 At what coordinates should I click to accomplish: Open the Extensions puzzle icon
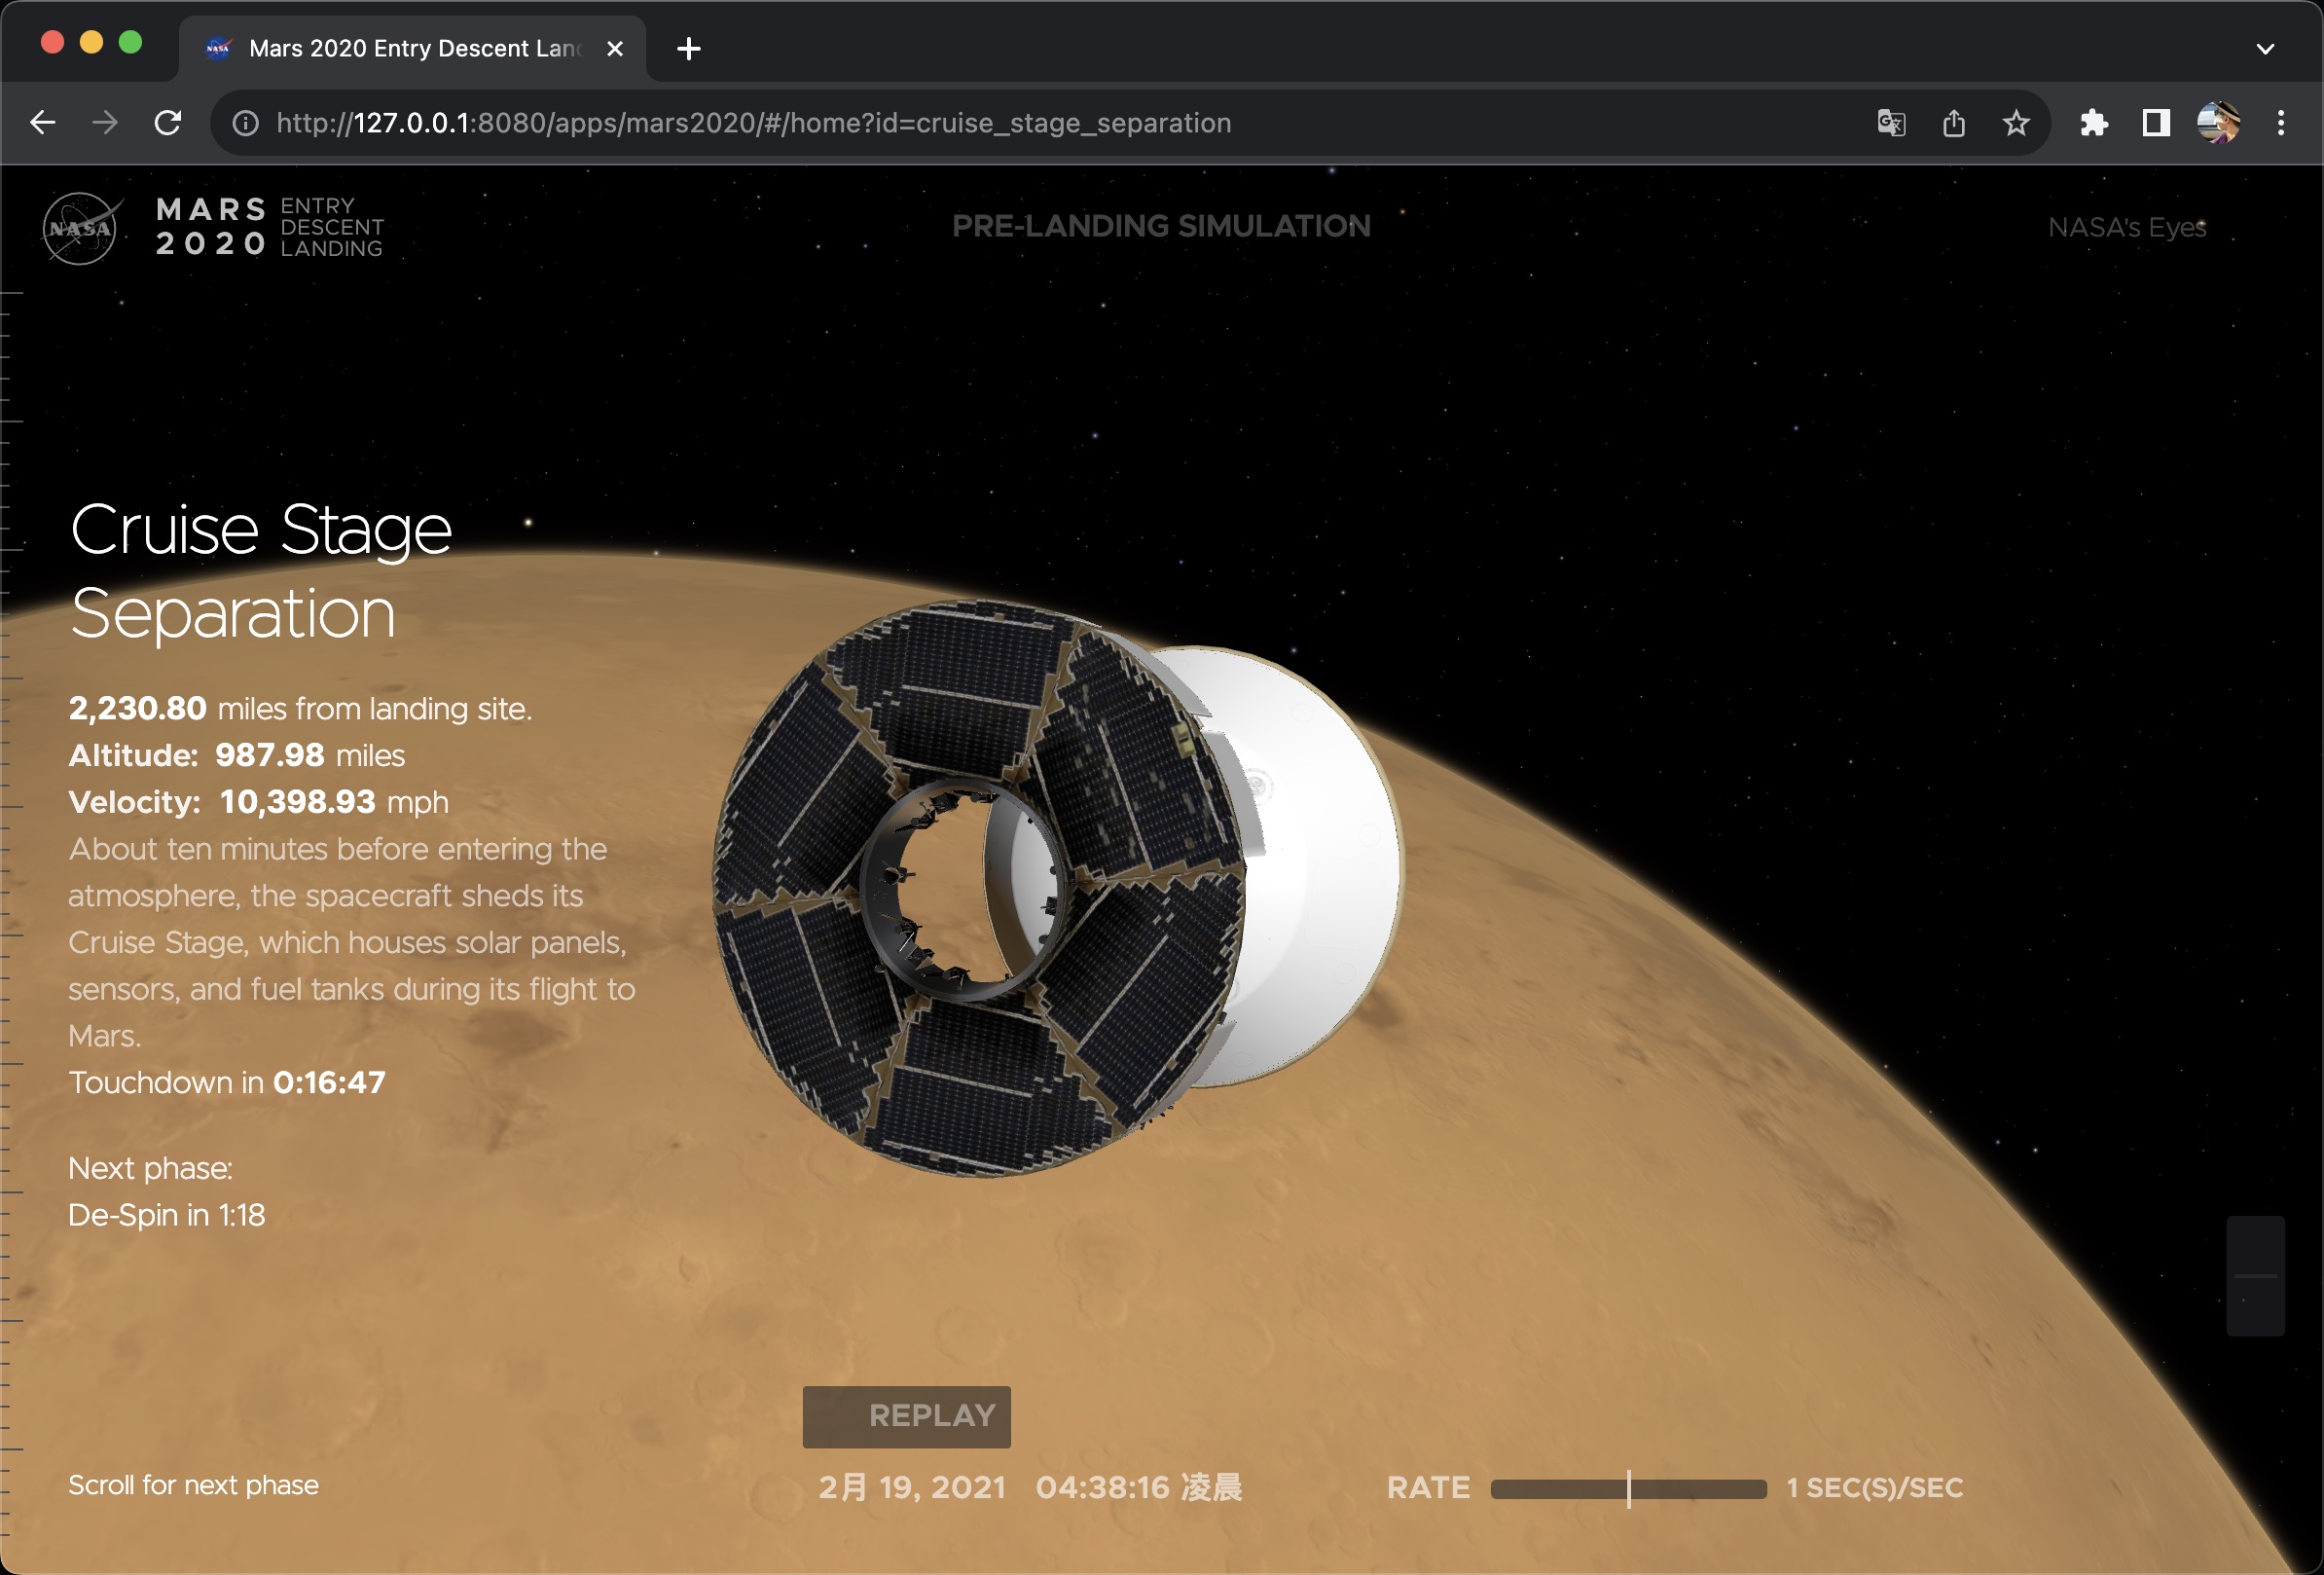coord(2094,123)
